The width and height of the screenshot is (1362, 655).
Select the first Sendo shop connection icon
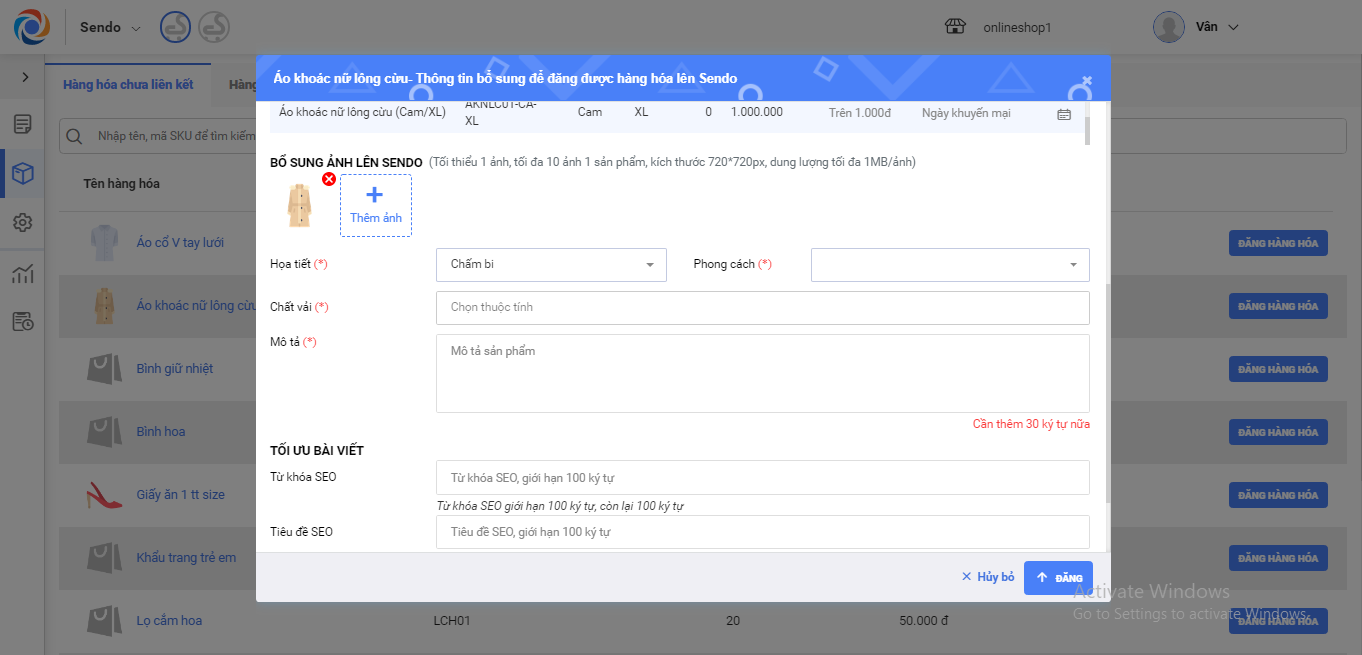pos(175,27)
